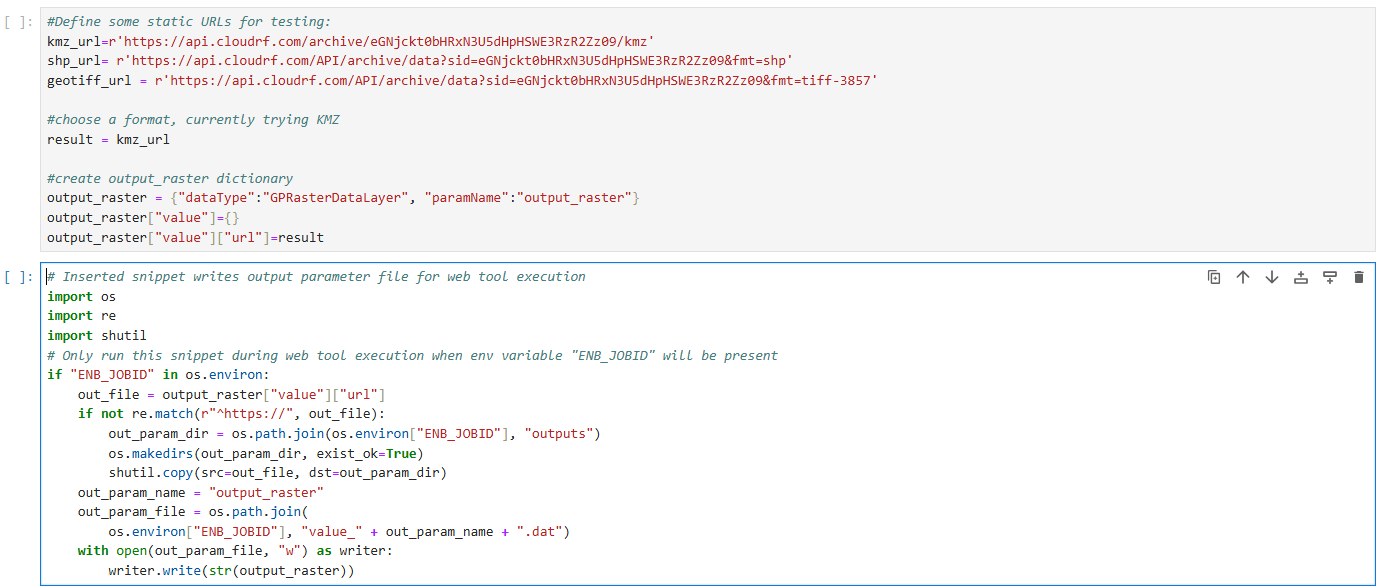Click the 'Inserted snippet' comment line
The height and width of the screenshot is (588, 1381).
pyautogui.click(x=316, y=277)
